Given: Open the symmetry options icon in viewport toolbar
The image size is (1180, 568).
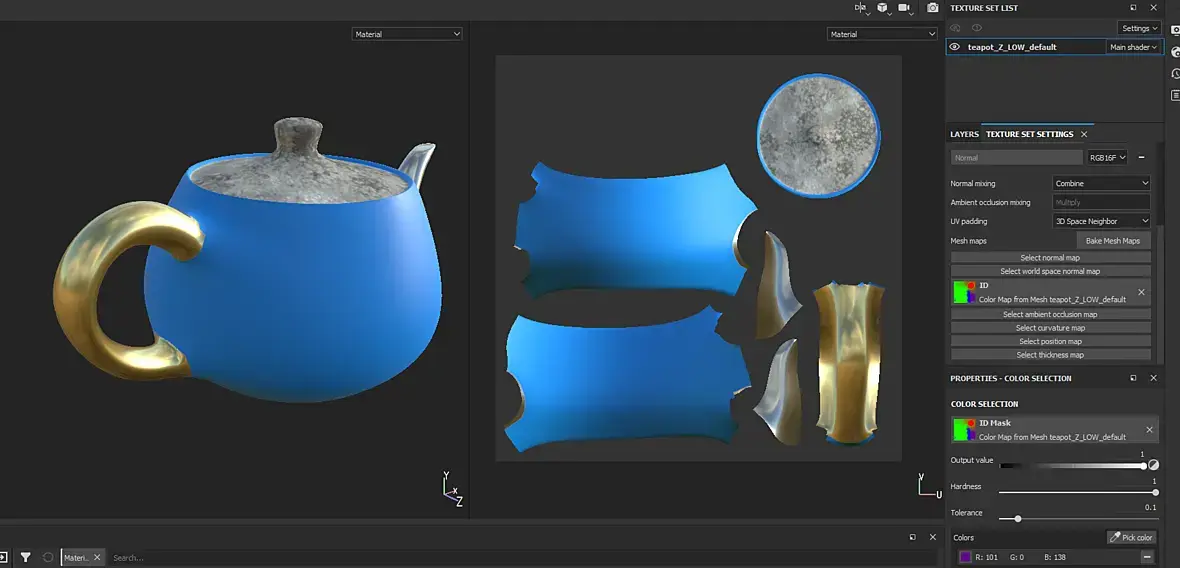Looking at the screenshot, I should [x=861, y=8].
